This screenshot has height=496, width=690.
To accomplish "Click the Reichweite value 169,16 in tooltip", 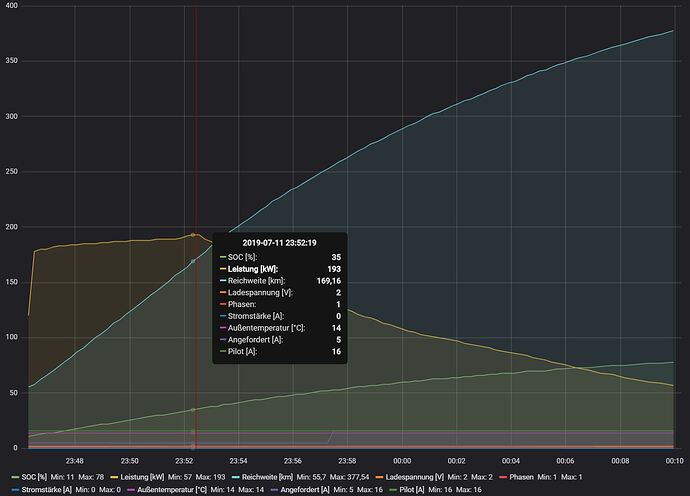I will 329,281.
